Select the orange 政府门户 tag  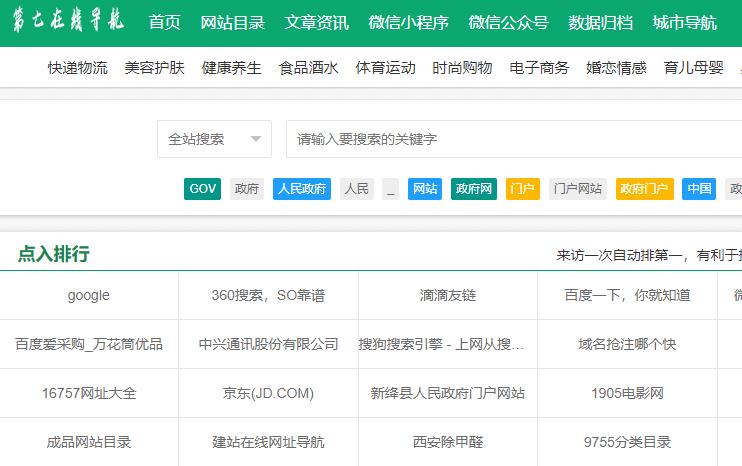645,189
